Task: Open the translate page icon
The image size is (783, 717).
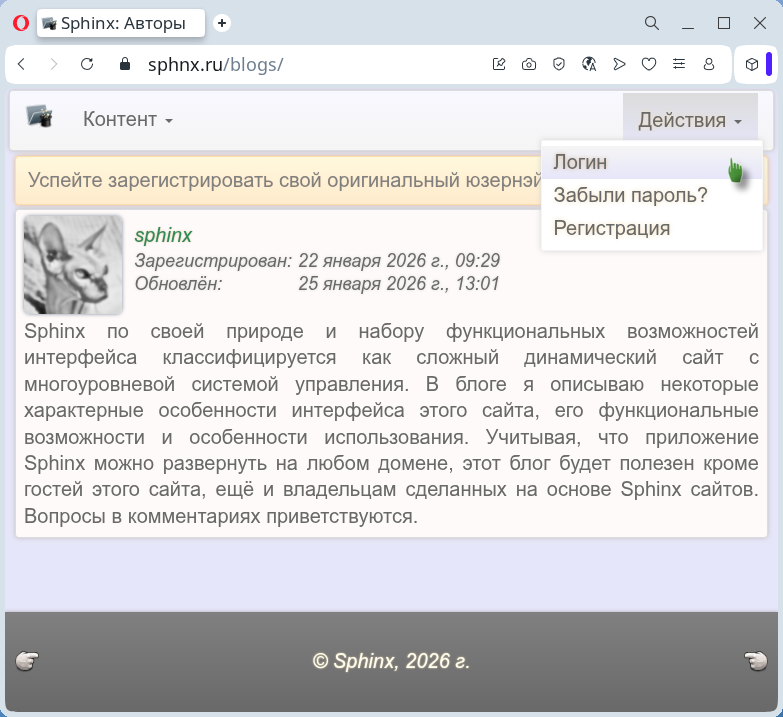Action: tap(589, 64)
